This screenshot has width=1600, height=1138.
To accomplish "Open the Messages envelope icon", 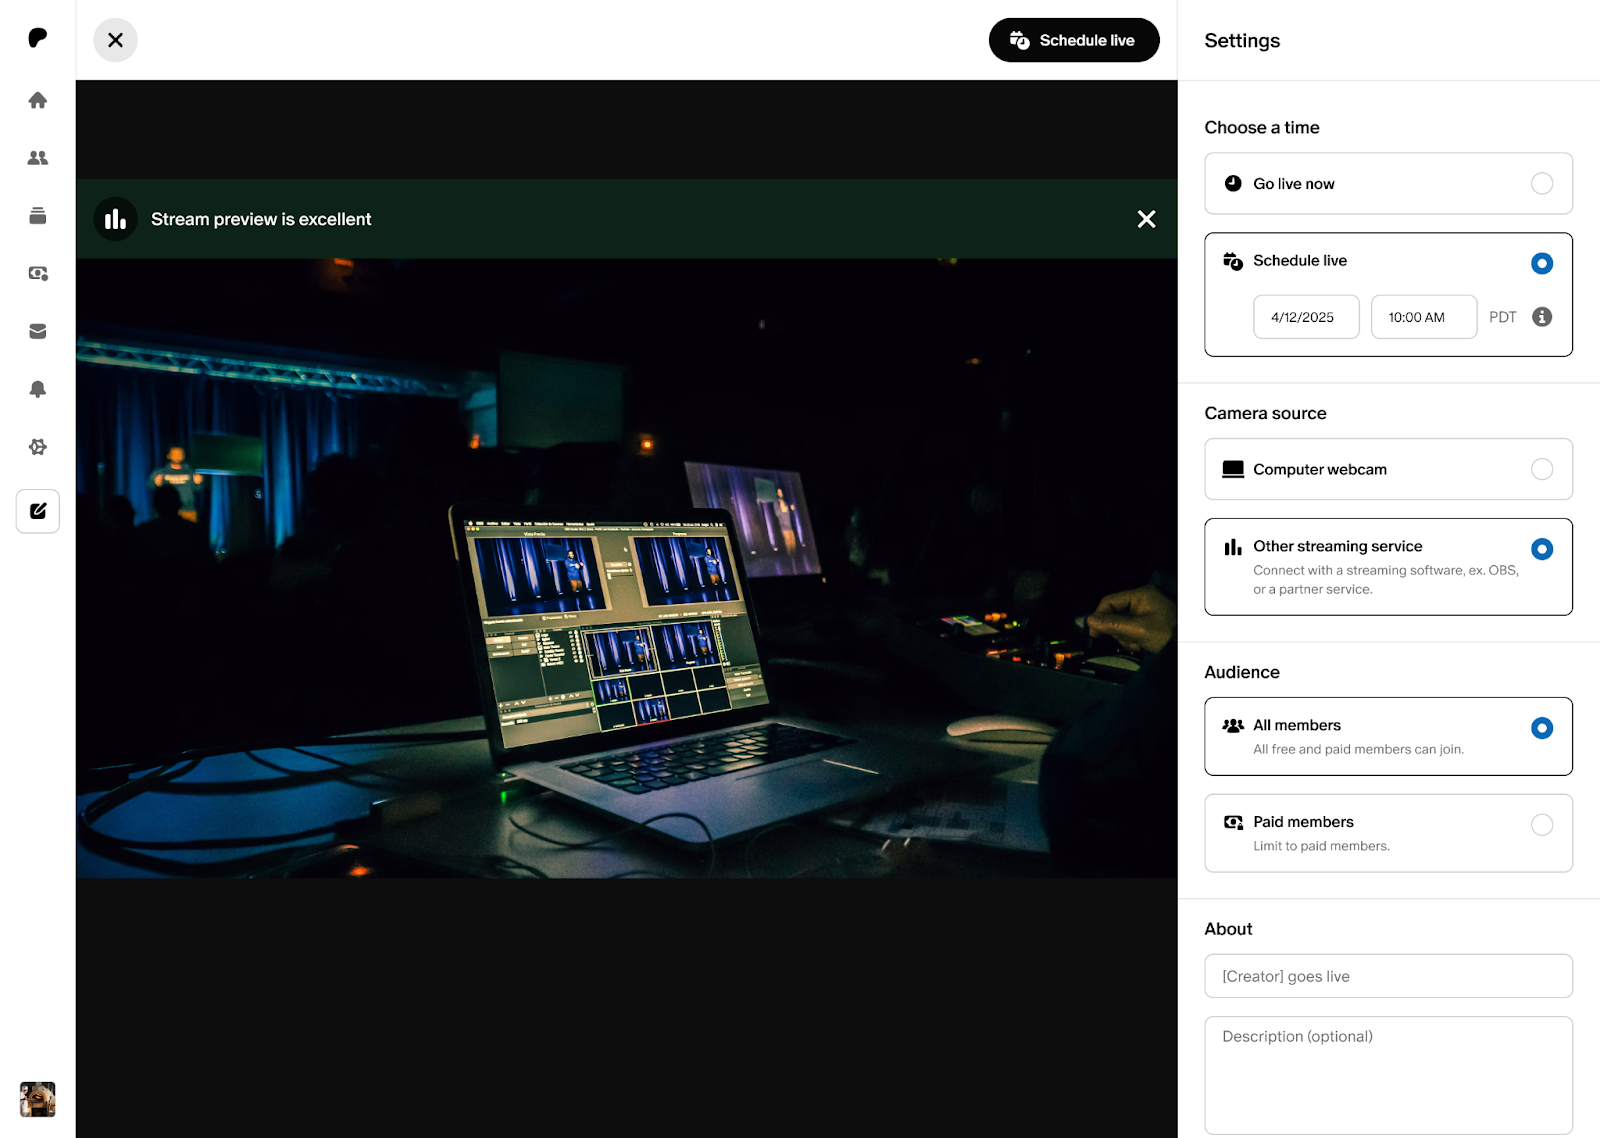I will [x=38, y=331].
